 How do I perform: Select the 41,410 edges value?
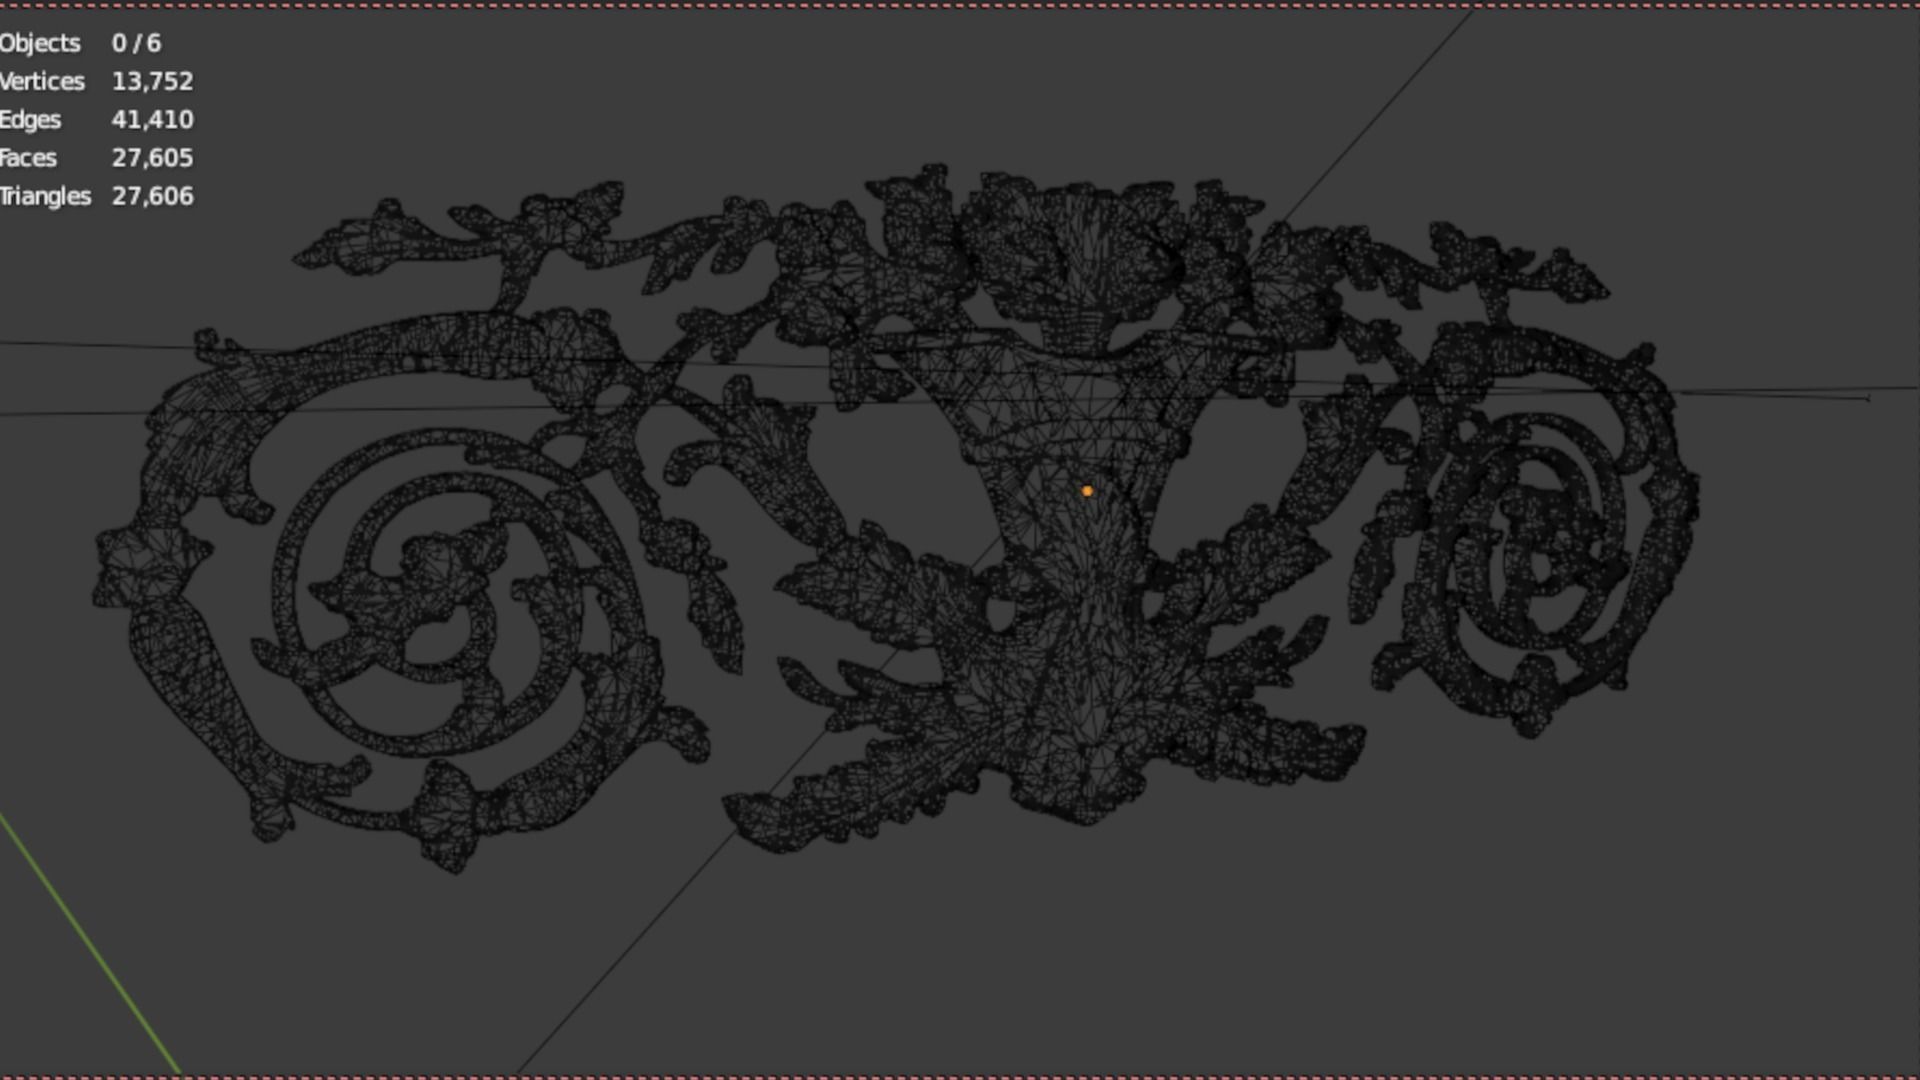tap(152, 120)
